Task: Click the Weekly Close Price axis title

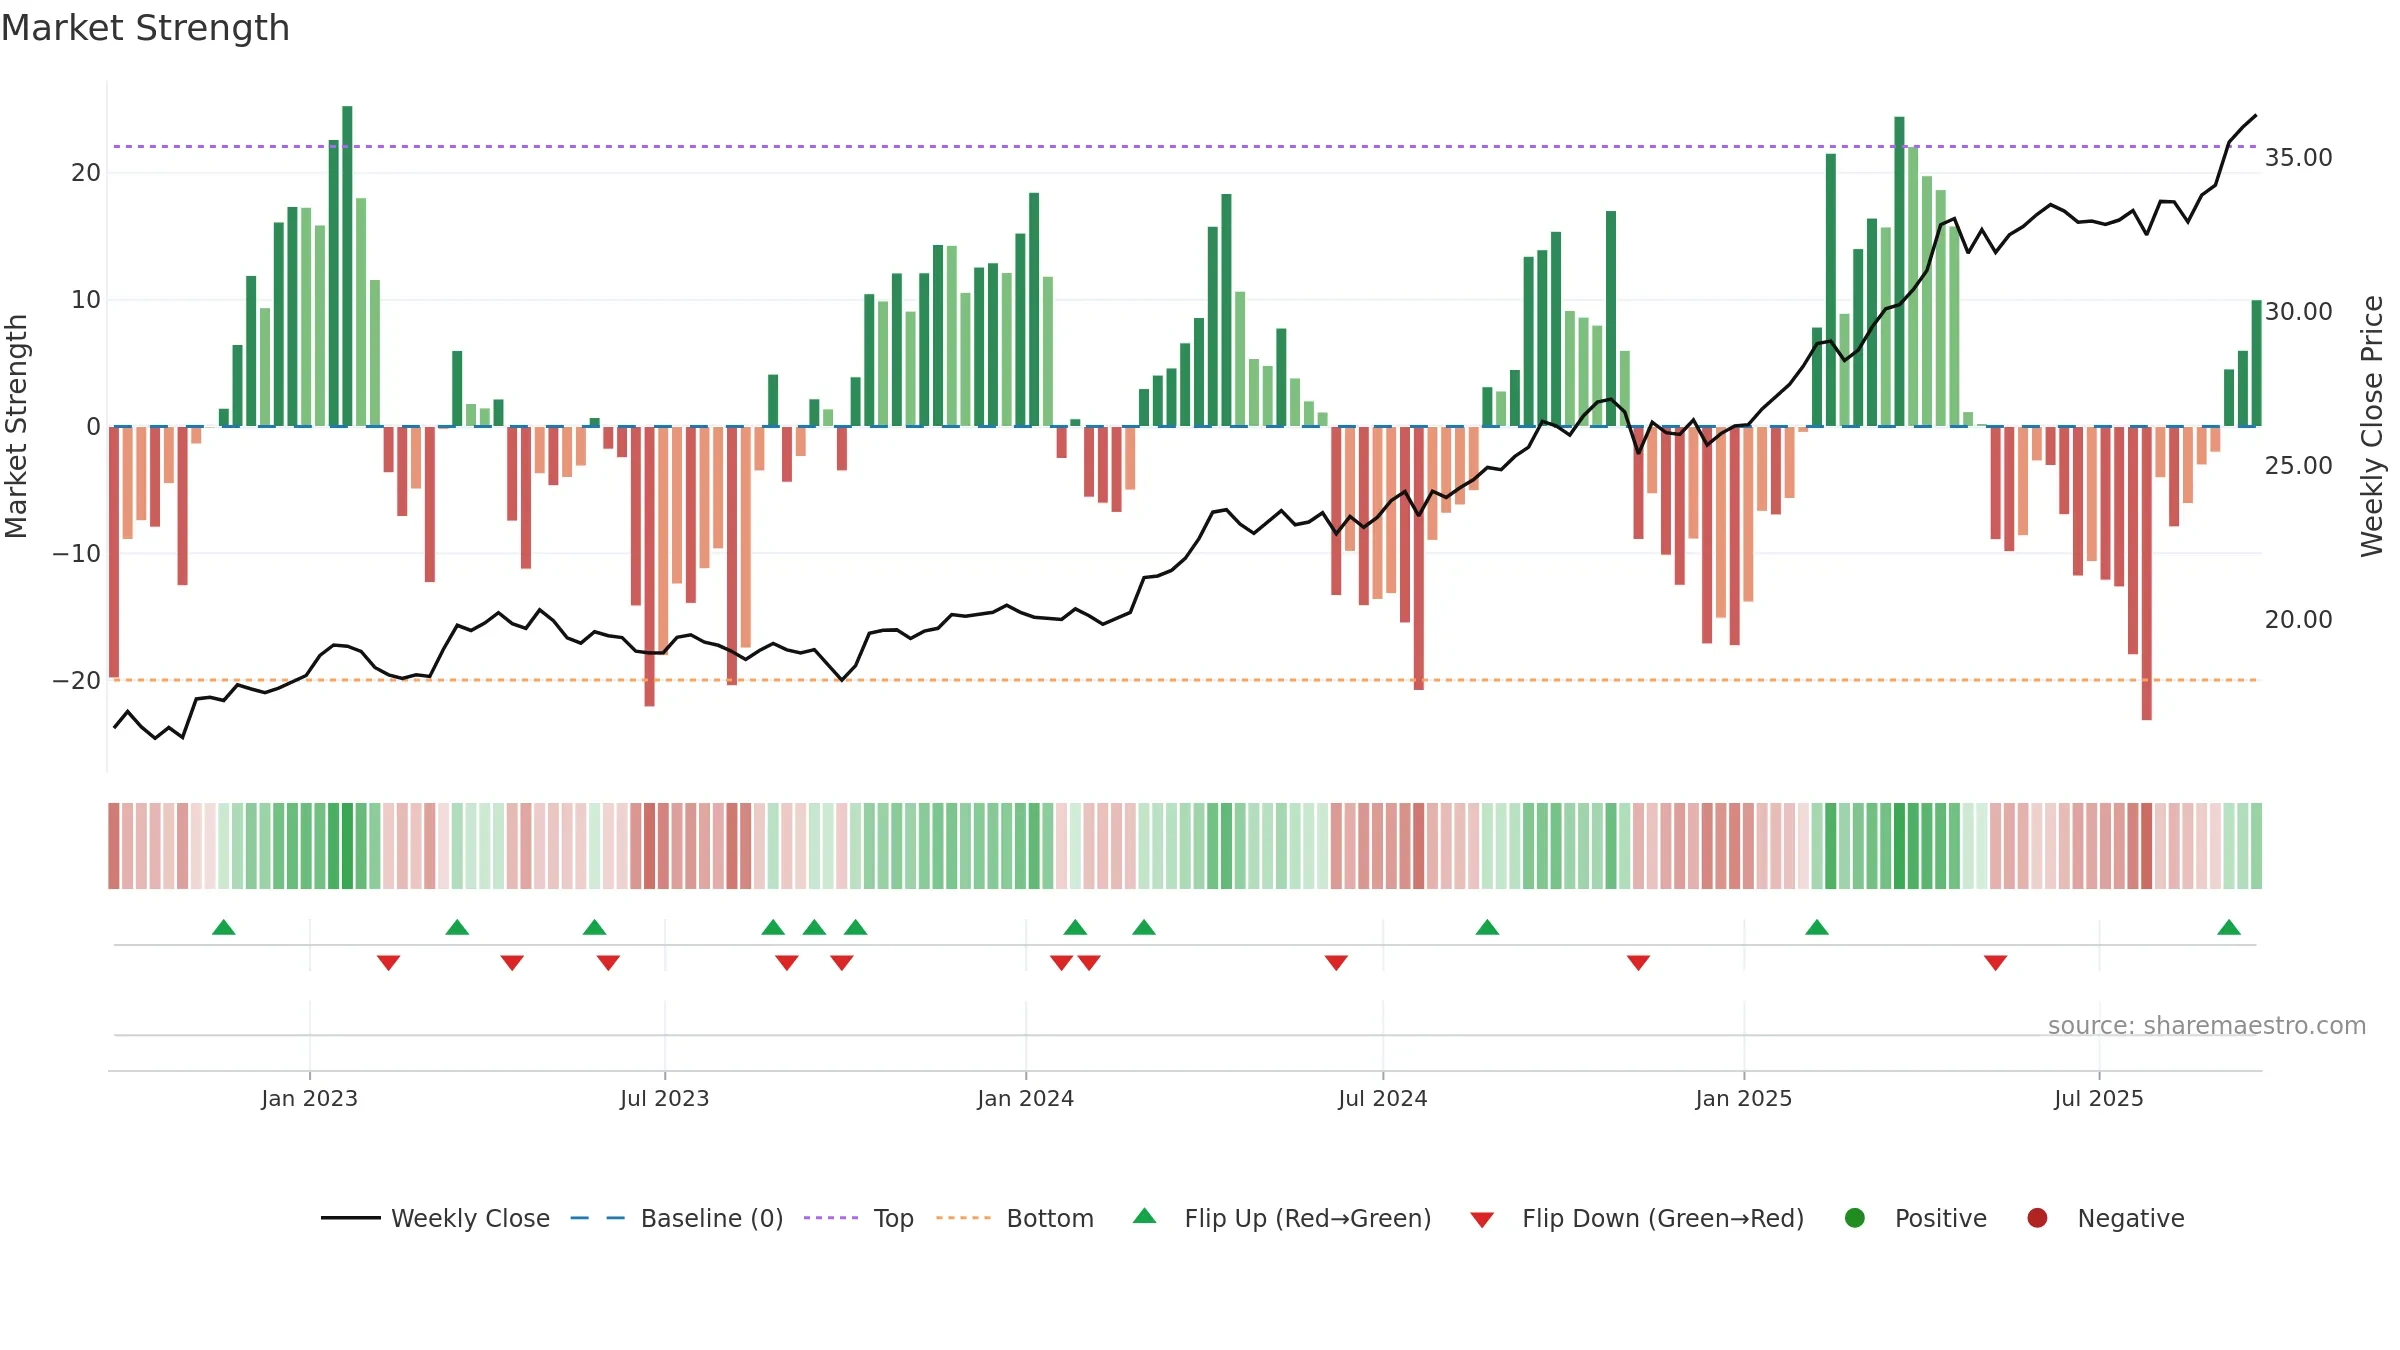Action: 2372,426
